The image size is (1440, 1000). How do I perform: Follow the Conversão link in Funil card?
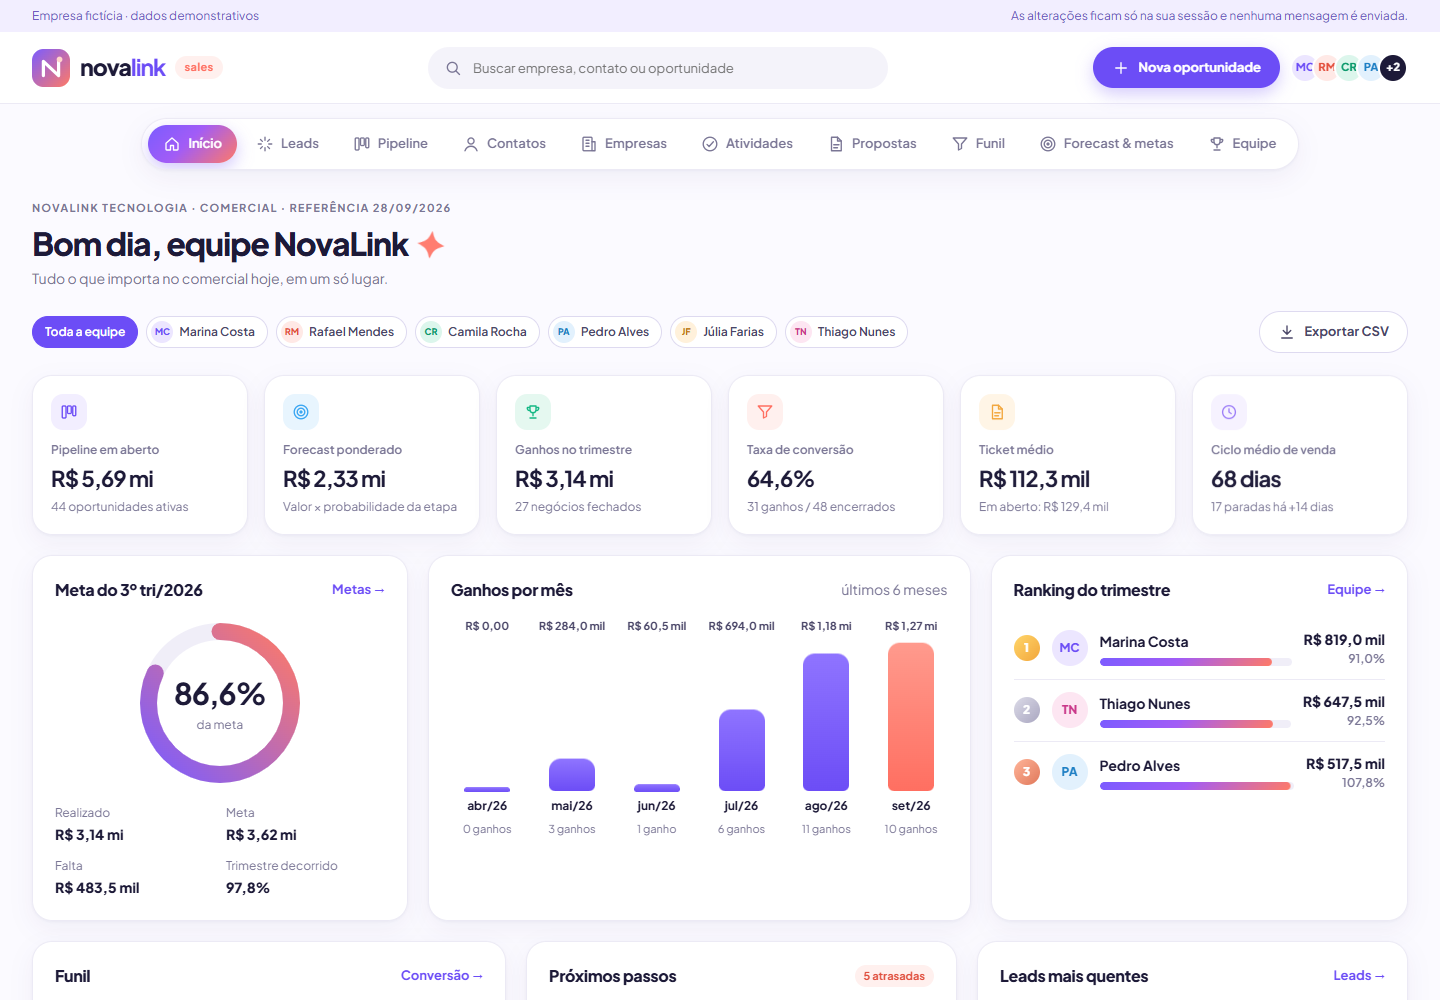pos(442,976)
